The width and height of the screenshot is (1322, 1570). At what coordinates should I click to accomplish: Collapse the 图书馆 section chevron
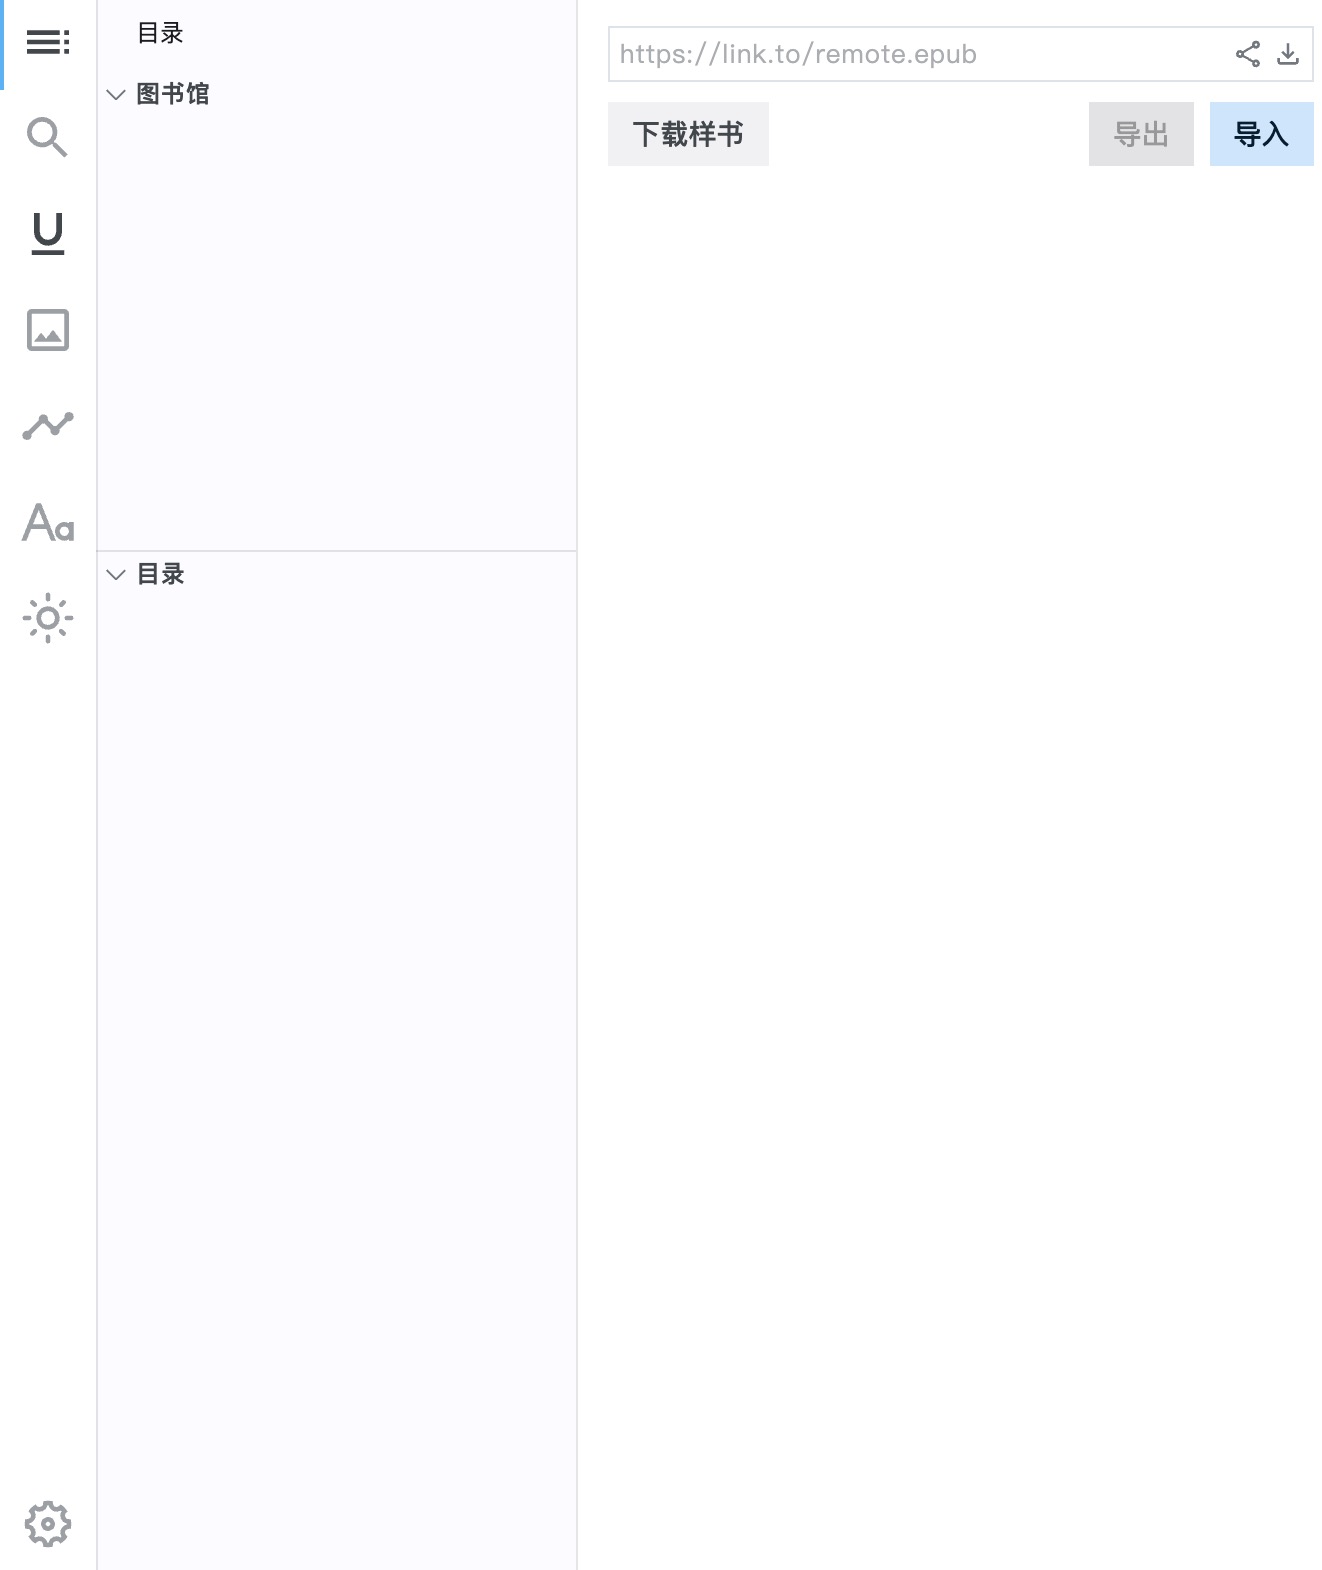[x=116, y=95]
